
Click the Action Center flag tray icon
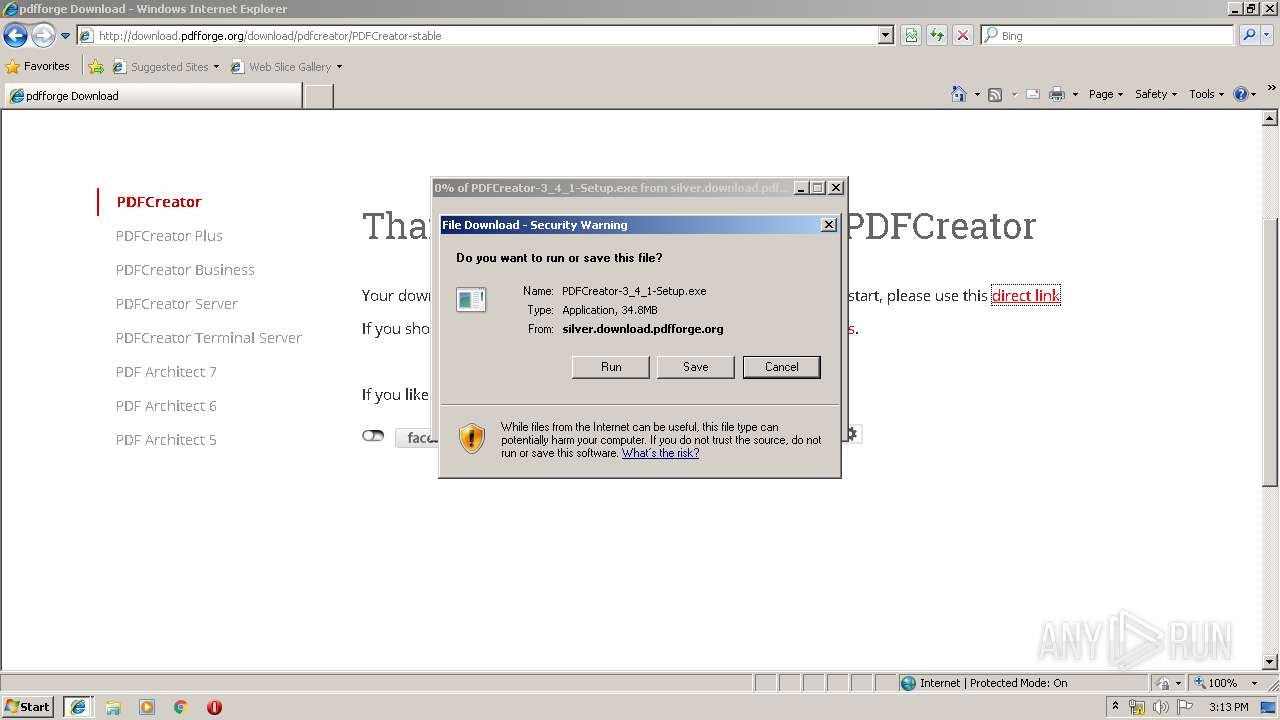(x=1184, y=707)
